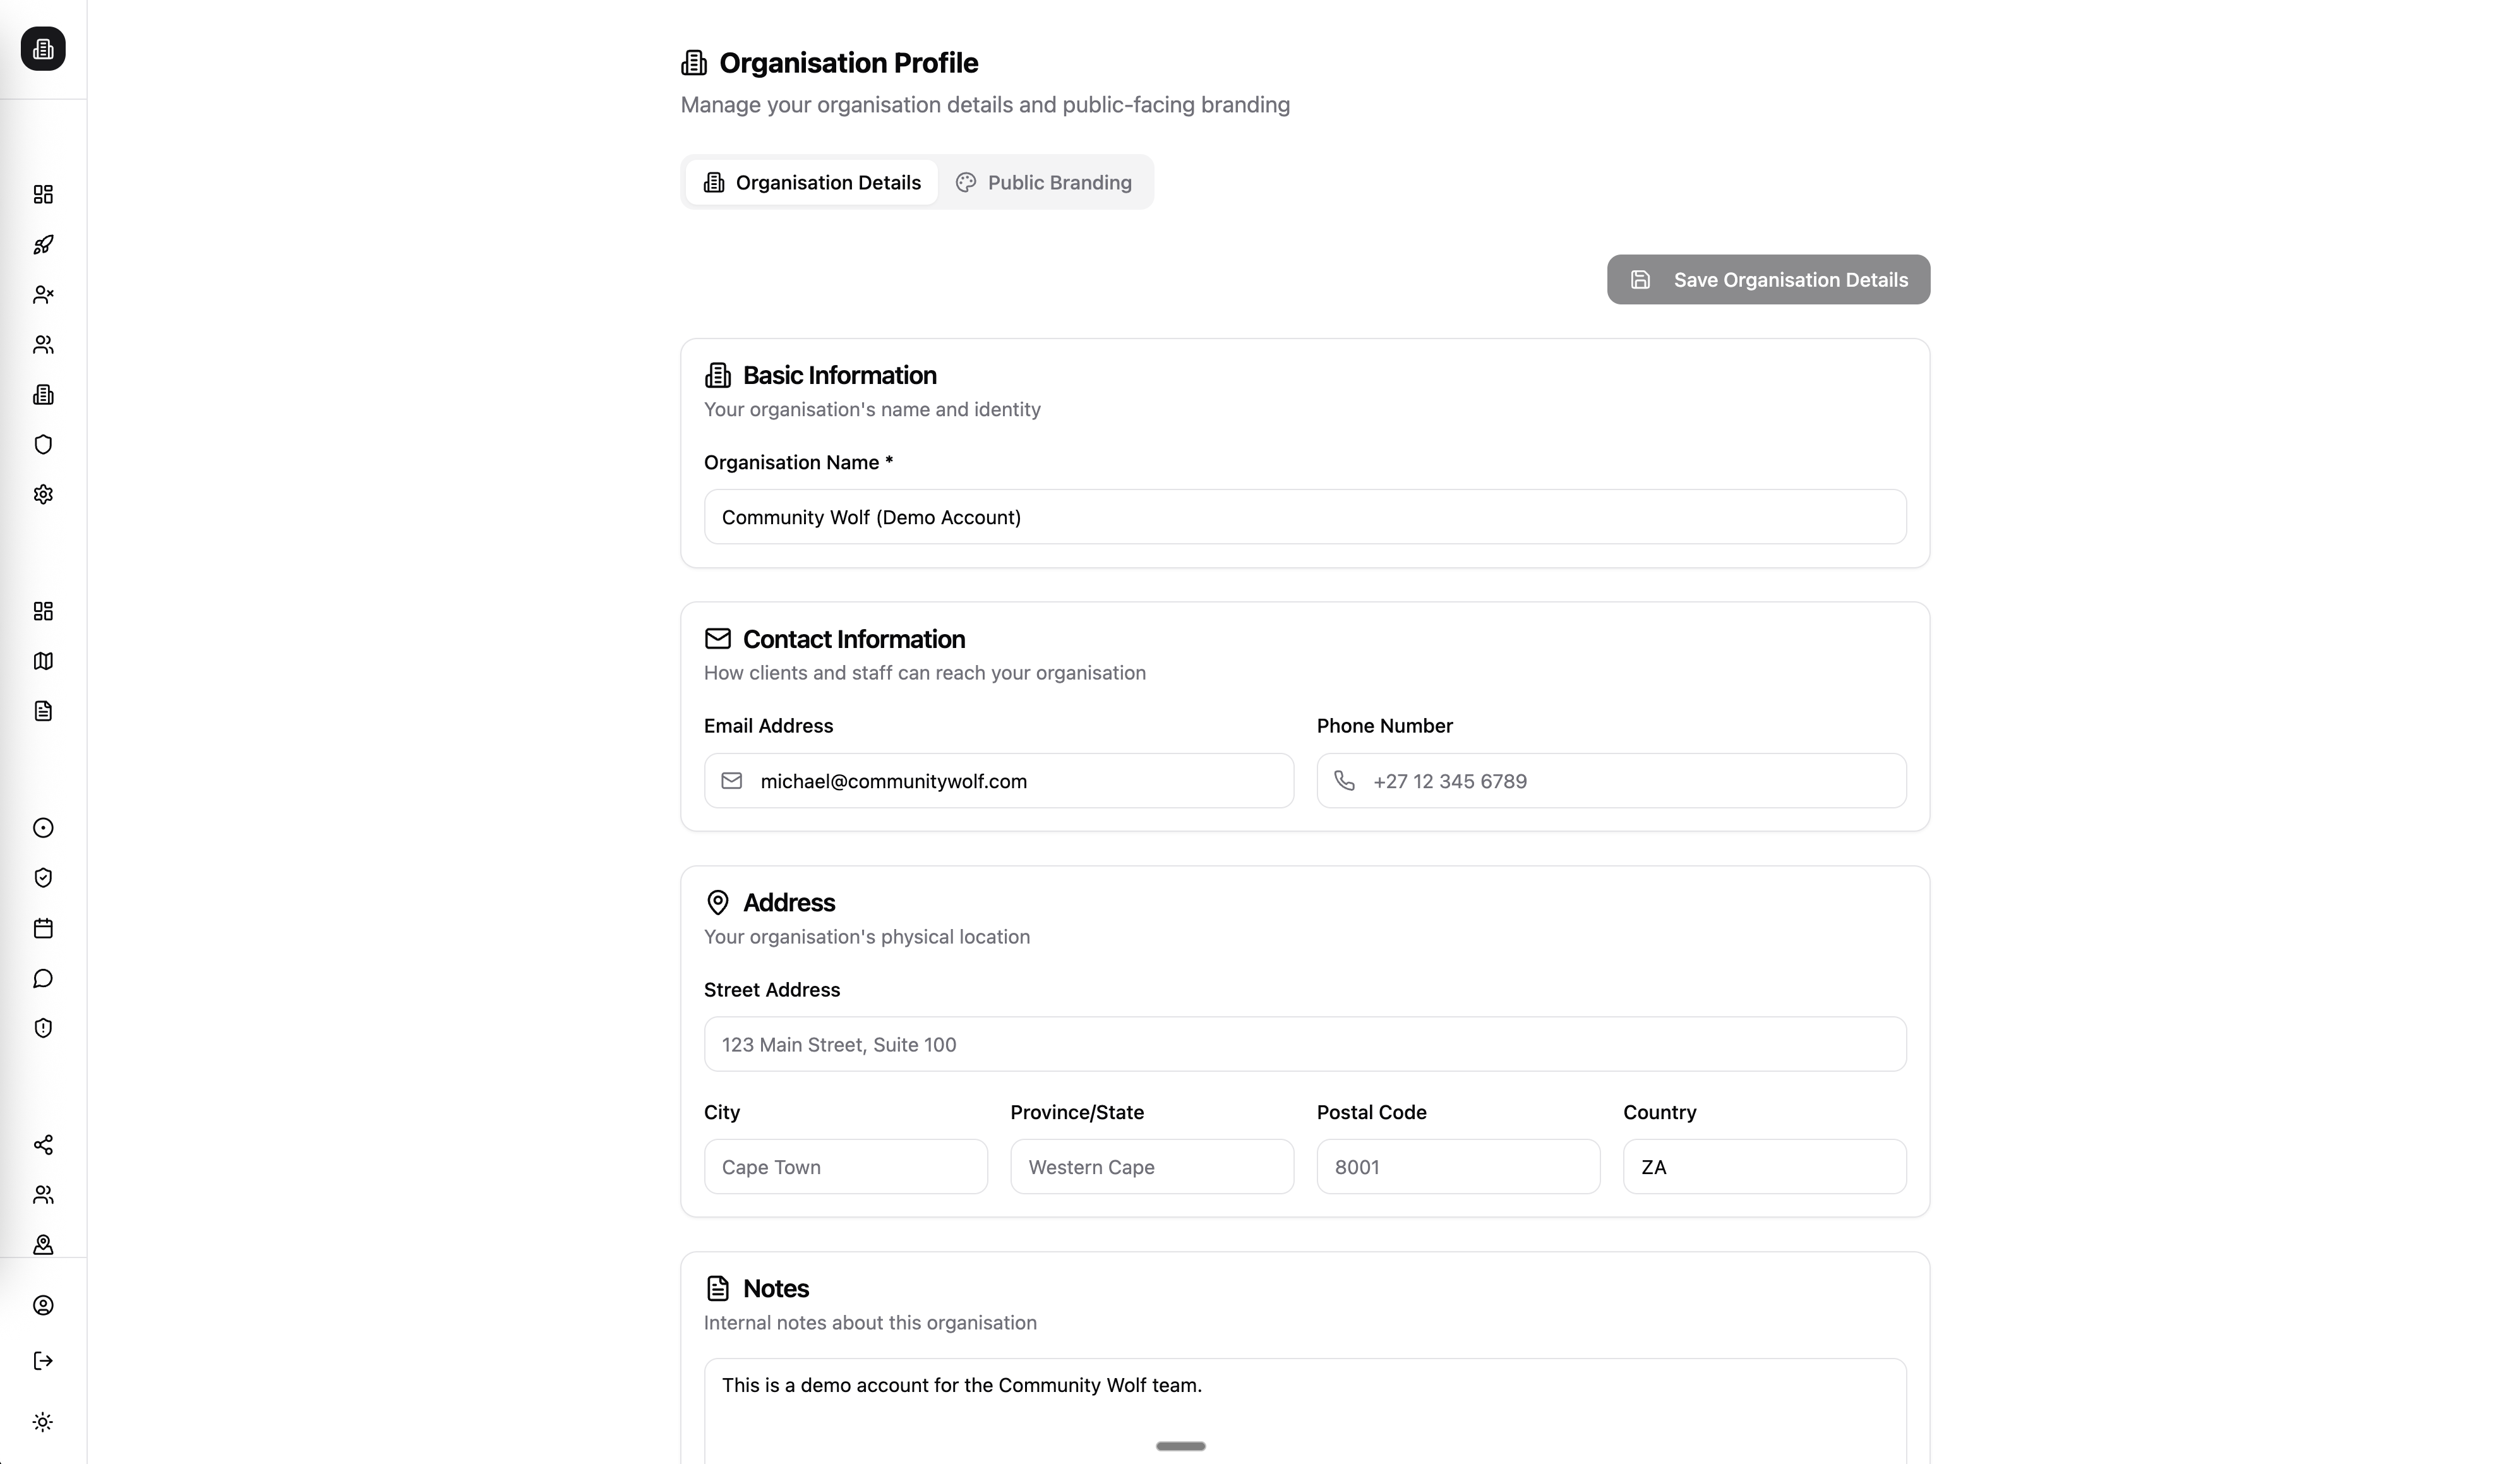
Task: Select the rocket icon in the sidebar
Action: pyautogui.click(x=43, y=245)
